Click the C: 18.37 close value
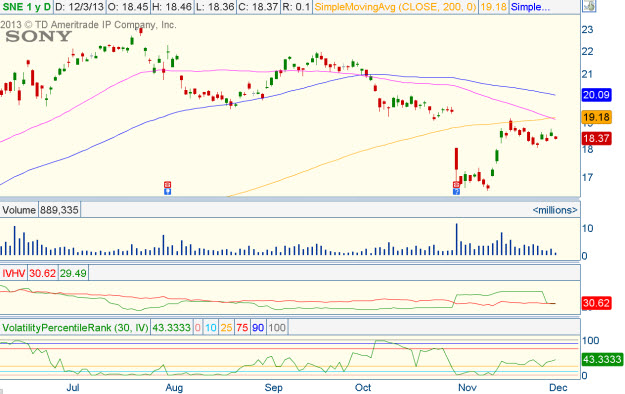This screenshot has width=625, height=394. (258, 7)
